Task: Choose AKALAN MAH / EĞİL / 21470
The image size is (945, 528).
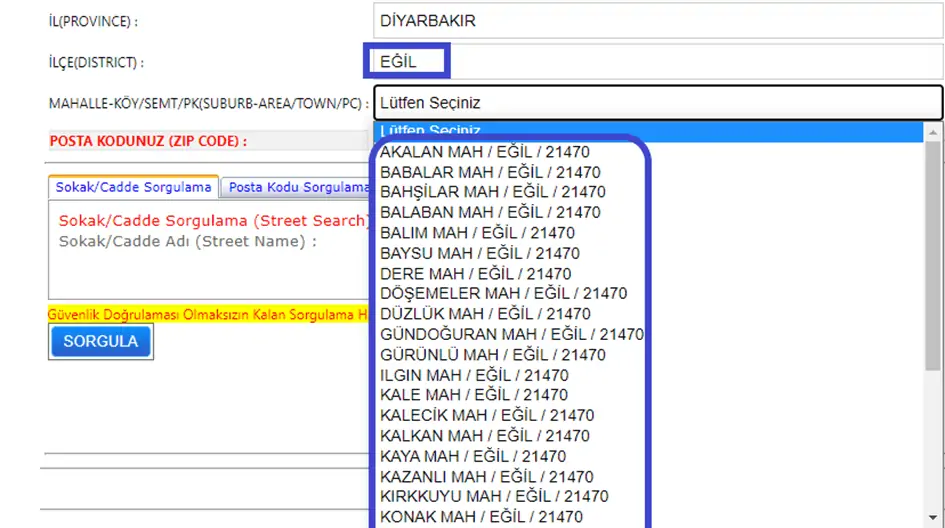Action: pos(484,152)
